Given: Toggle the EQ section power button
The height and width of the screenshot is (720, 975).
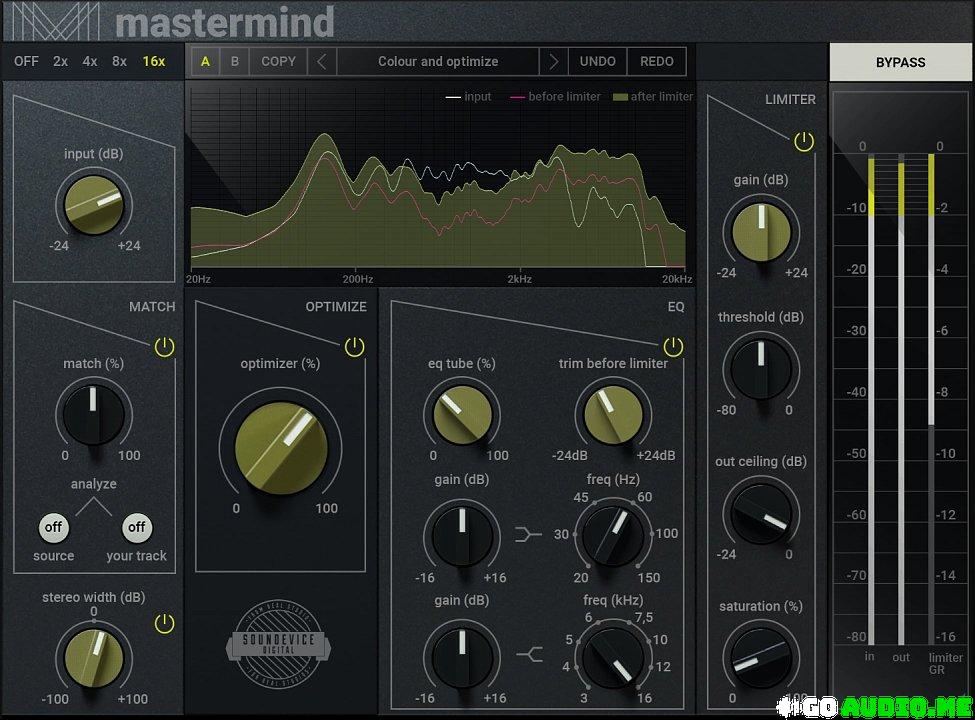Looking at the screenshot, I should point(673,347).
